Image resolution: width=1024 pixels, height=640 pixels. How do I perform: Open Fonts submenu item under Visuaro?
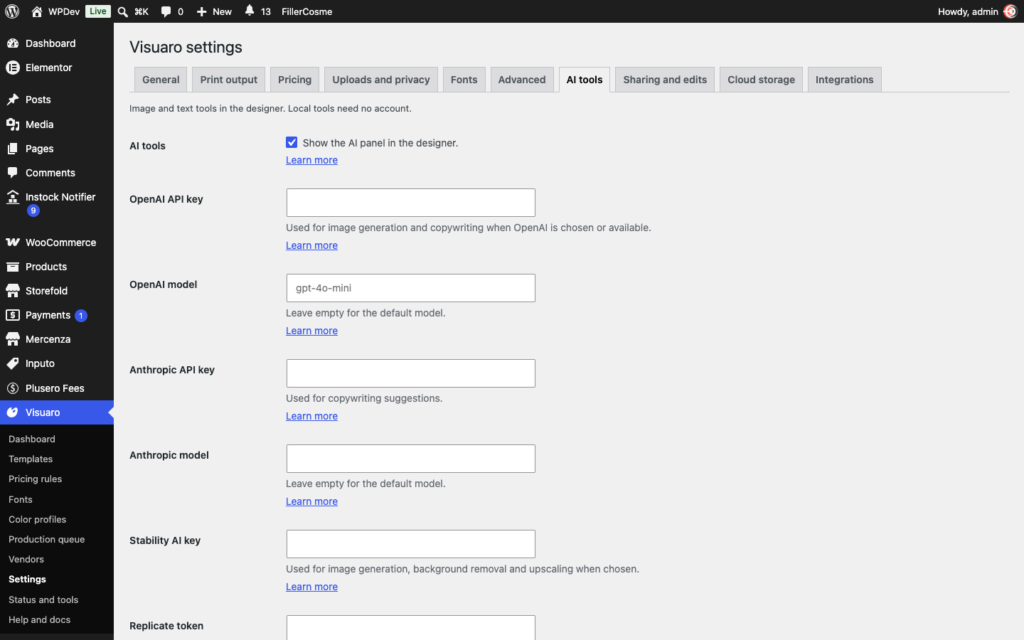[x=20, y=500]
